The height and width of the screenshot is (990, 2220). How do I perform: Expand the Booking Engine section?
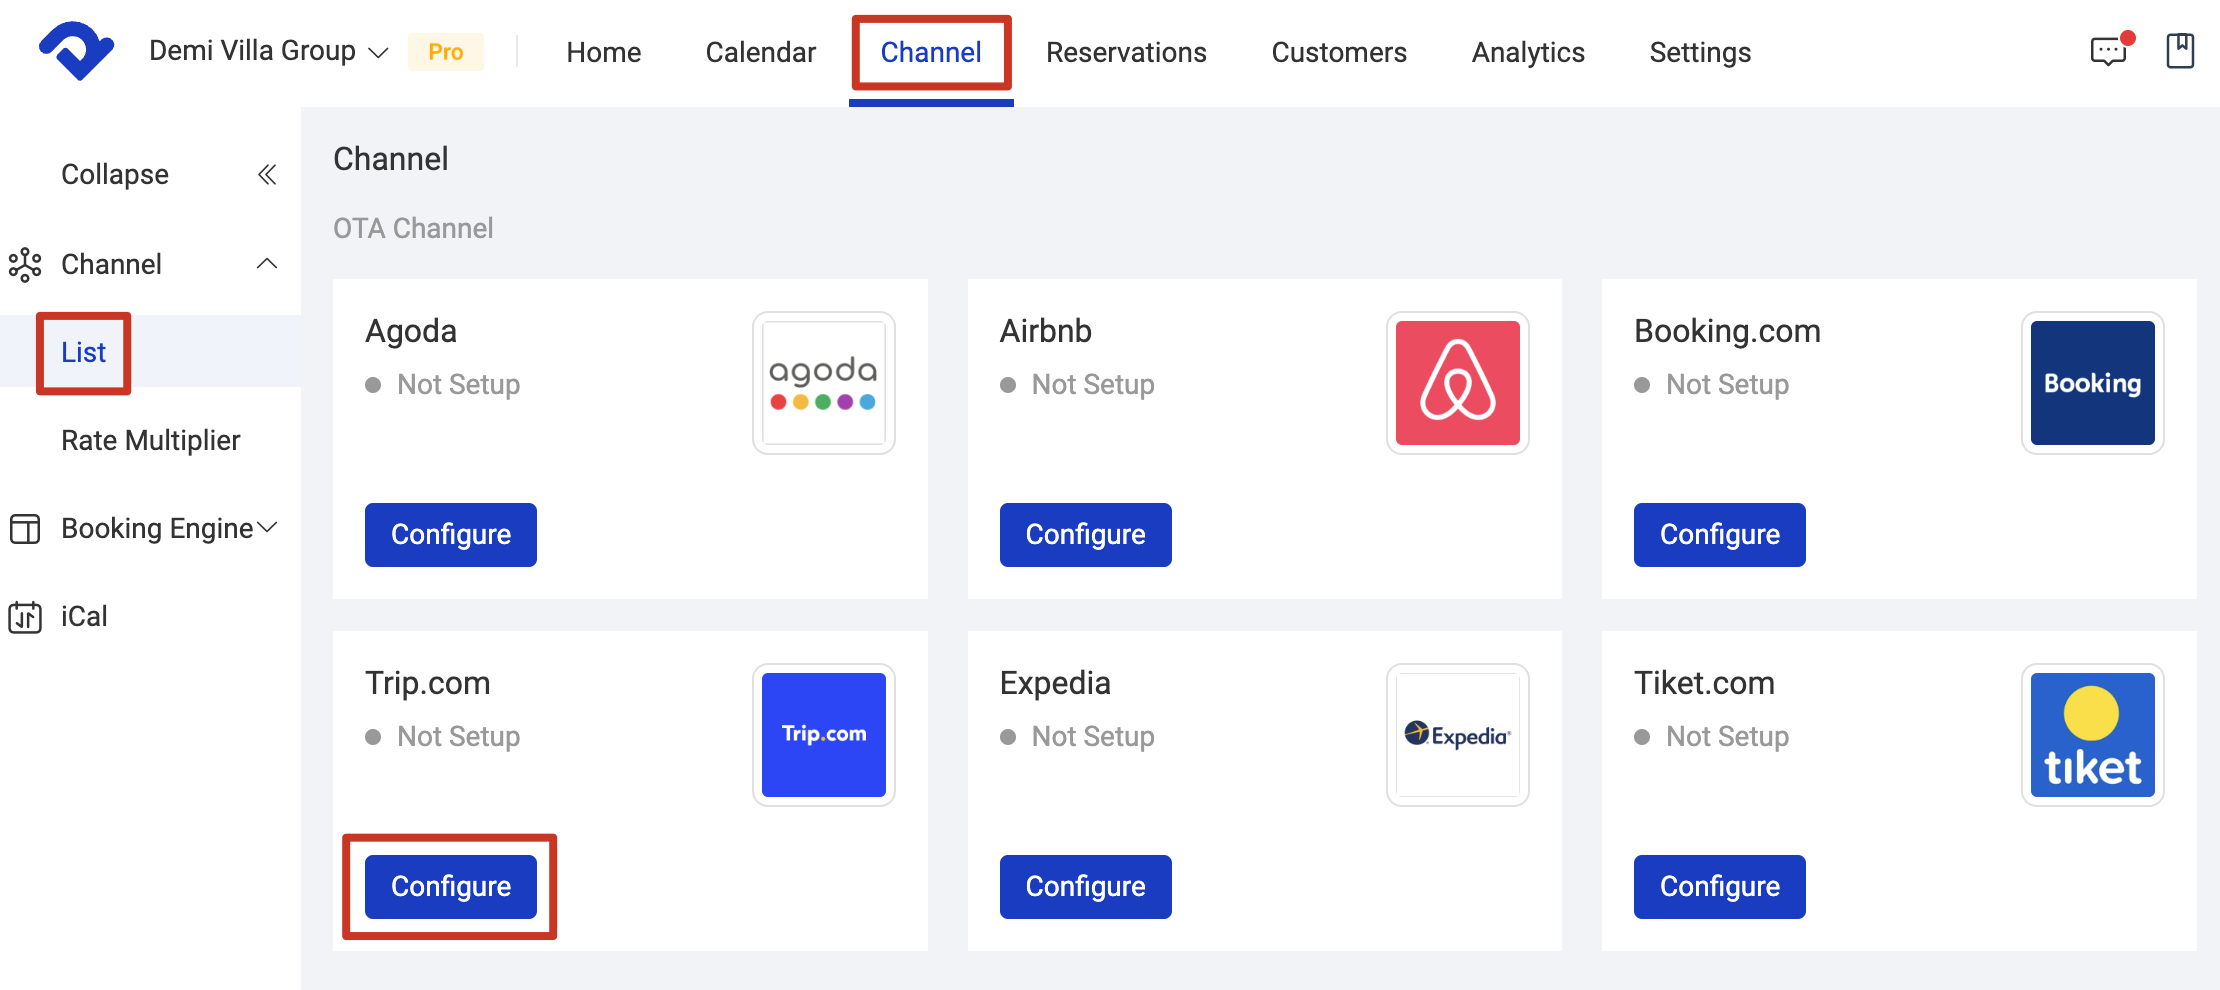266,527
